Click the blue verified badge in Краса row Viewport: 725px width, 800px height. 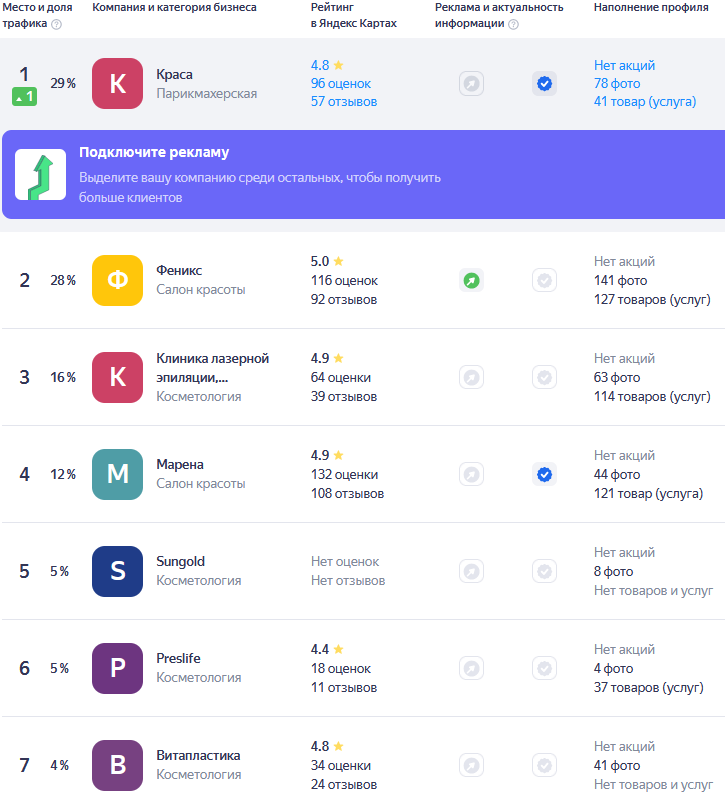click(x=544, y=83)
